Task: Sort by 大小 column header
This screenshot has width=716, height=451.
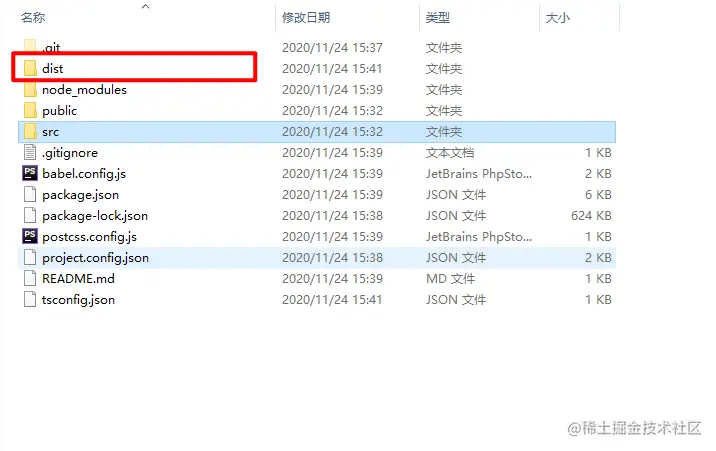Action: 558,18
